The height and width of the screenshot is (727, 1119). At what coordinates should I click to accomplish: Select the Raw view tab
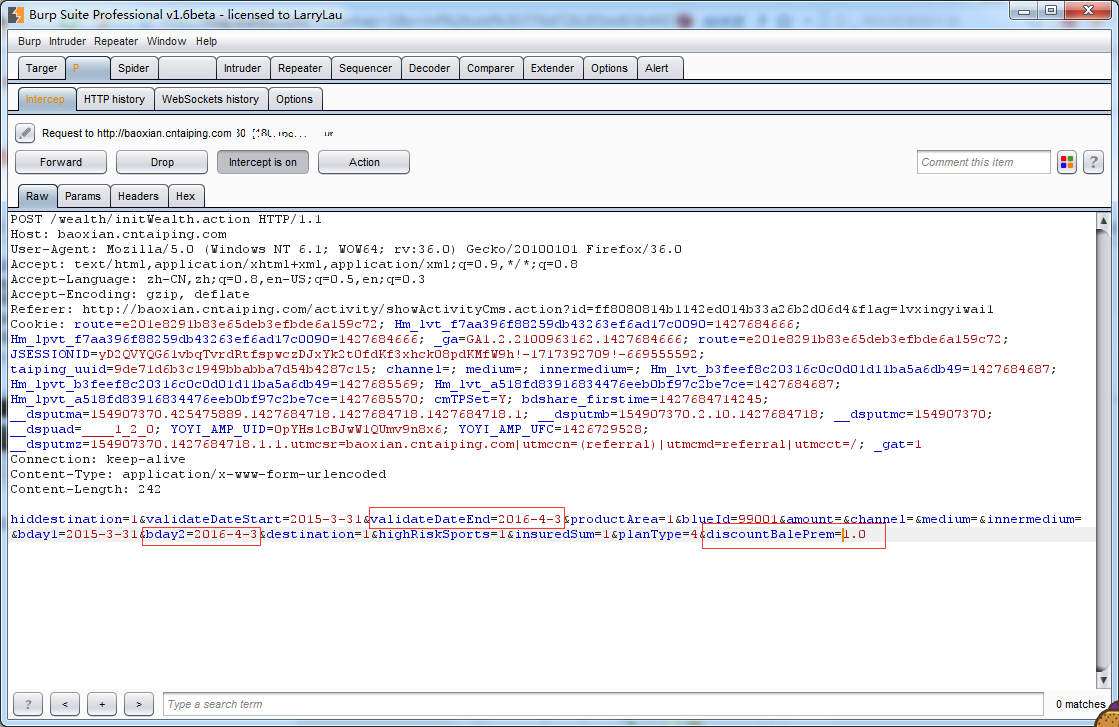tap(37, 196)
